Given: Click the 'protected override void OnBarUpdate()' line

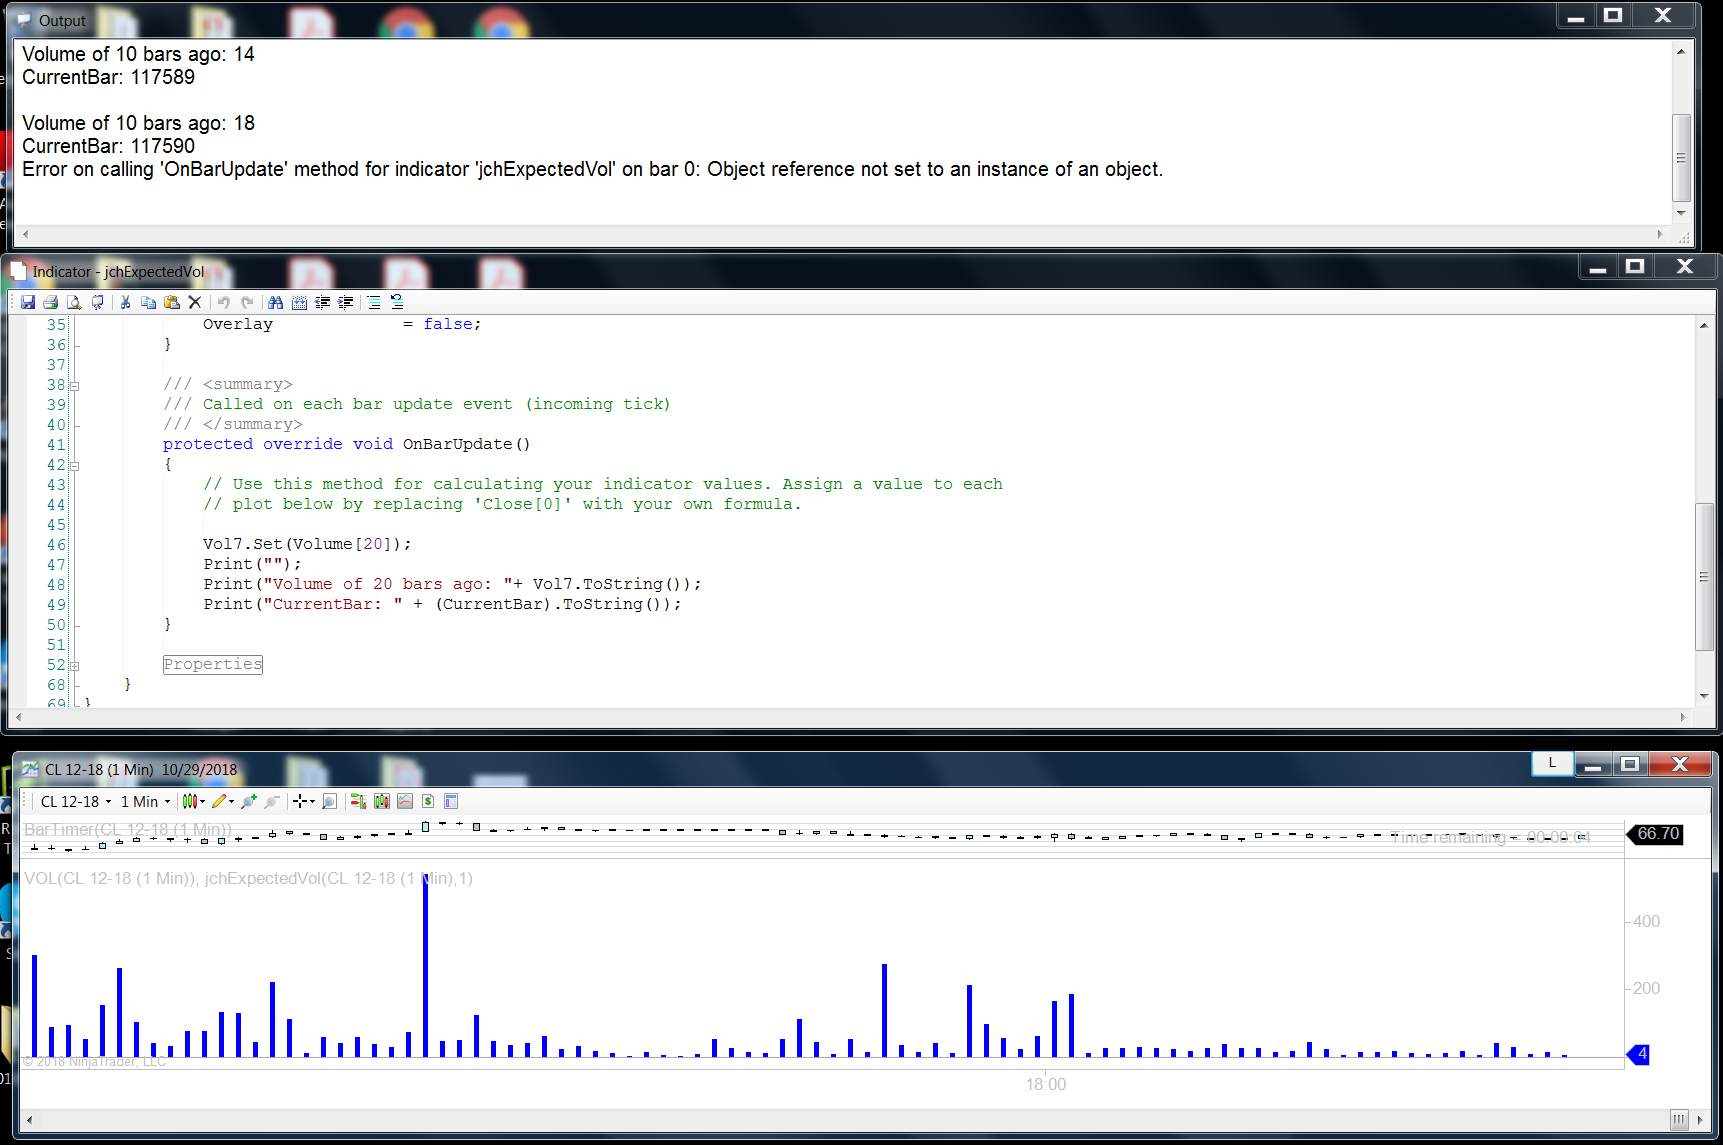Looking at the screenshot, I should (x=347, y=444).
